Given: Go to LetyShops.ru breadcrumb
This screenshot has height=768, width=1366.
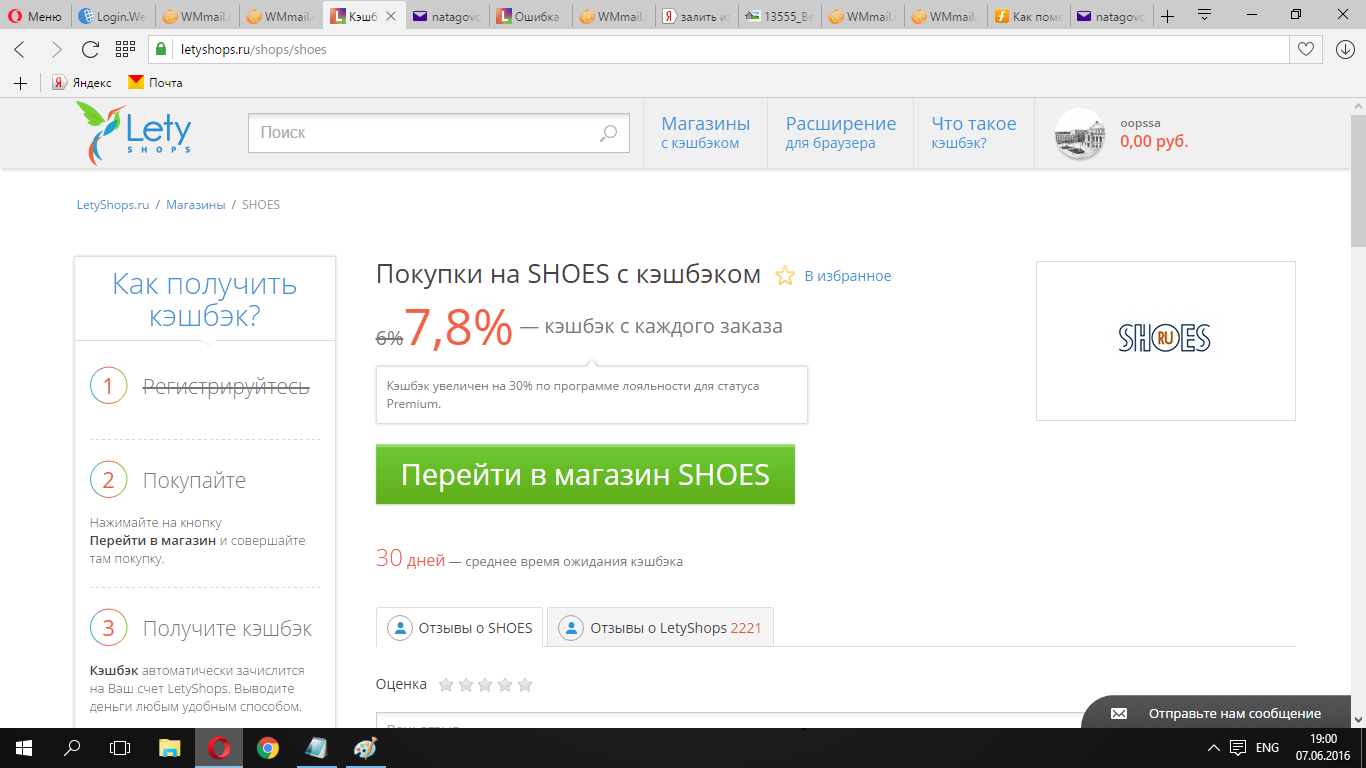Looking at the screenshot, I should coord(113,204).
